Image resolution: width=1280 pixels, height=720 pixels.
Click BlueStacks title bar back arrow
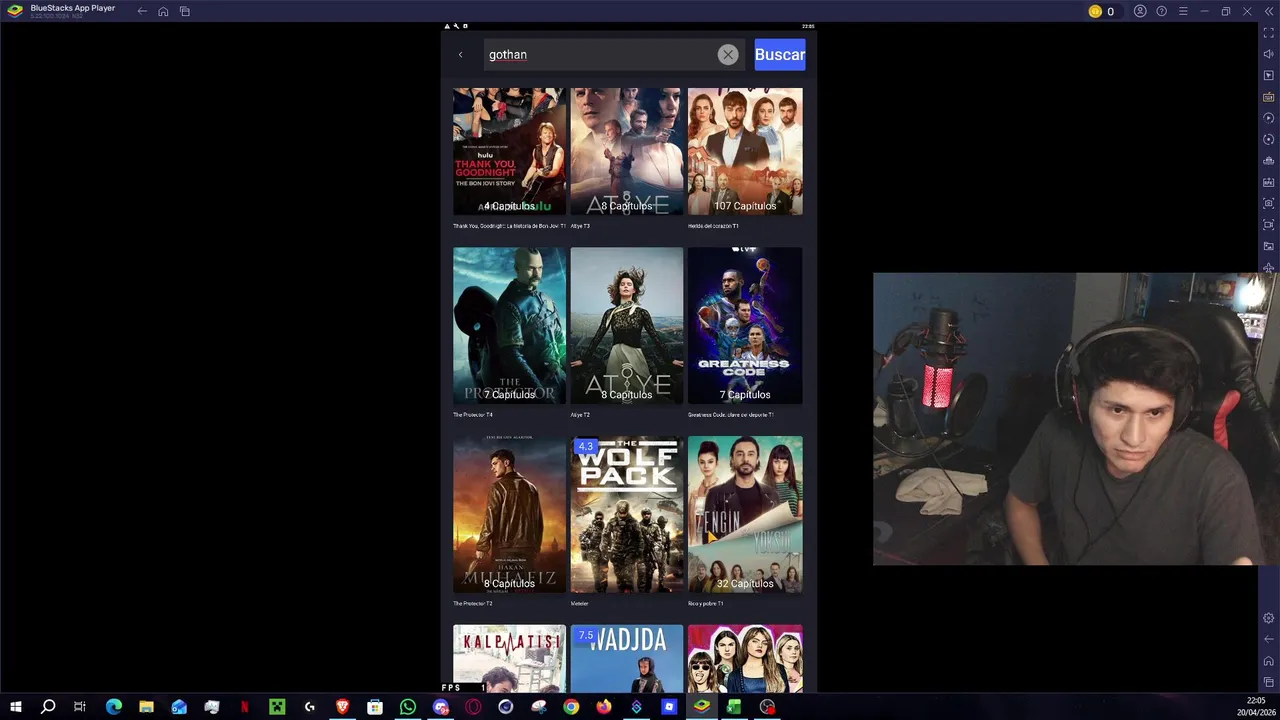pos(142,11)
